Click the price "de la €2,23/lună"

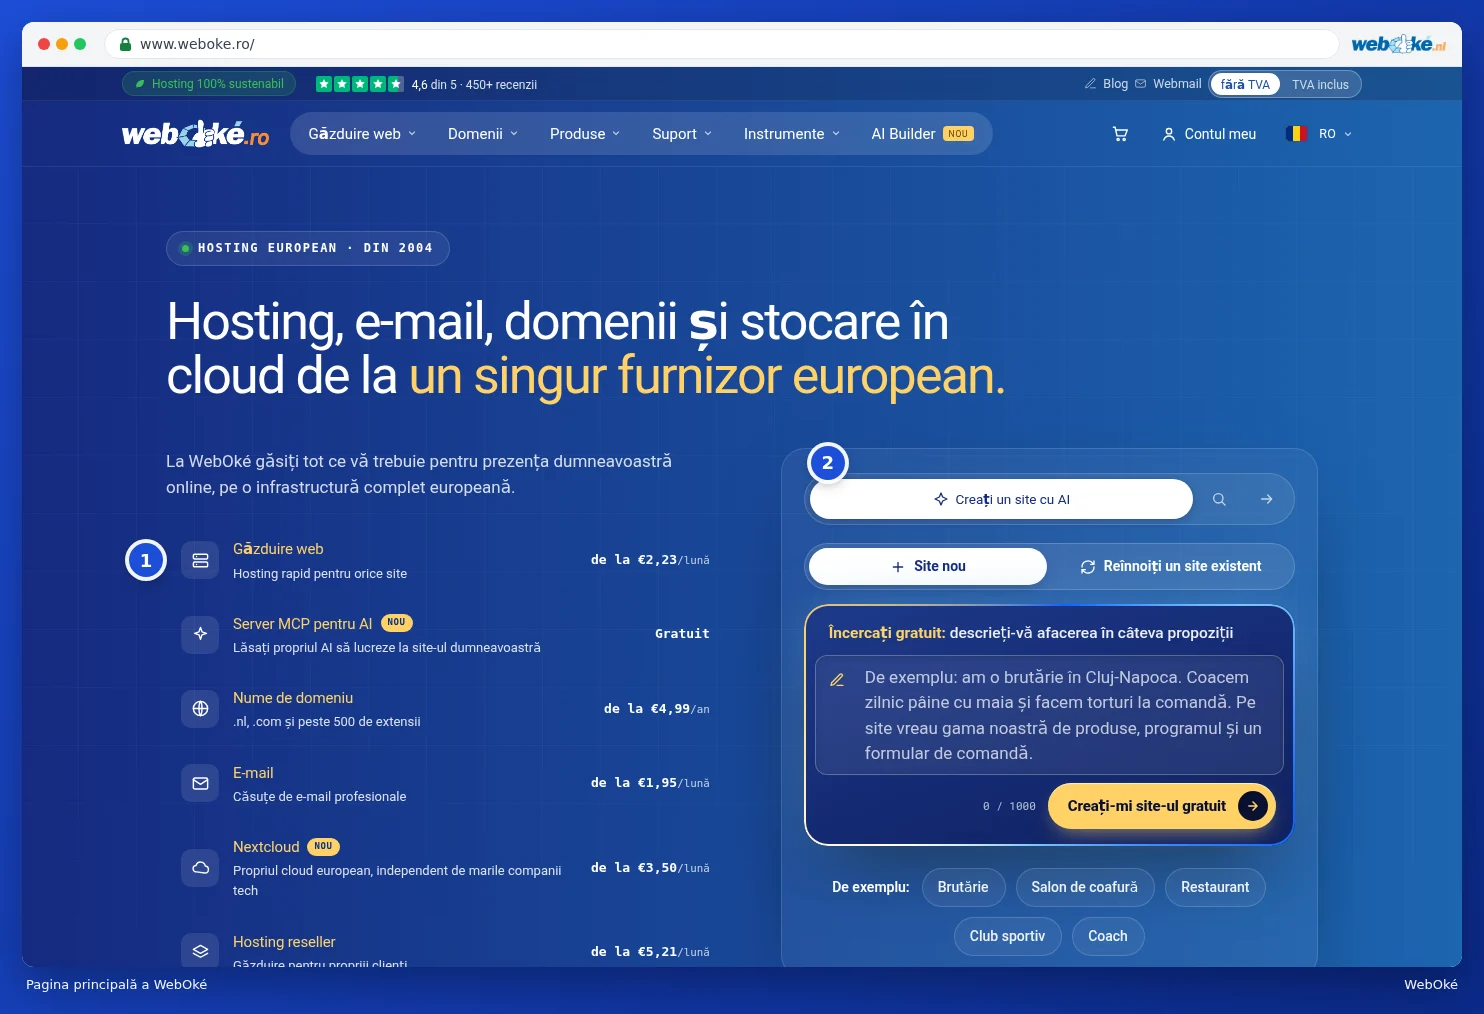coord(650,560)
